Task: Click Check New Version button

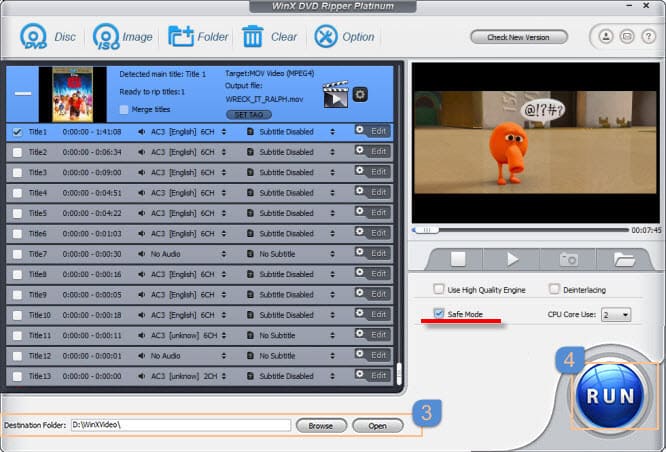Action: coord(519,37)
